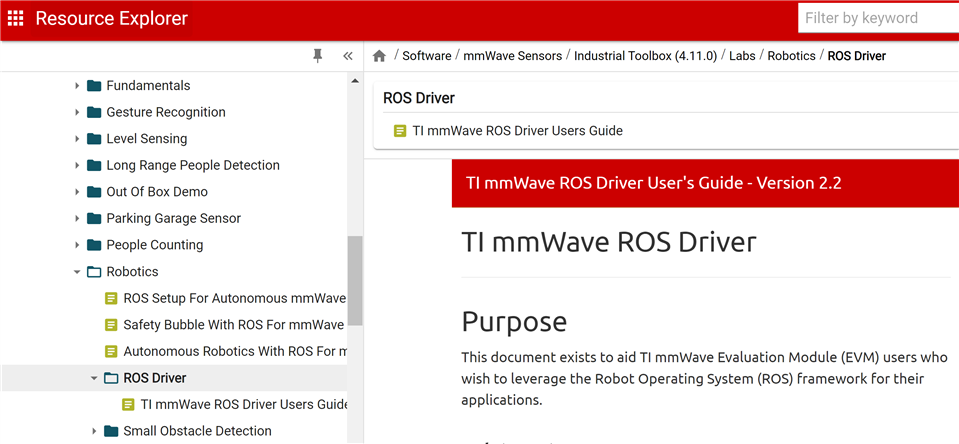
Task: Select Robotics tree item label
Action: 132,272
